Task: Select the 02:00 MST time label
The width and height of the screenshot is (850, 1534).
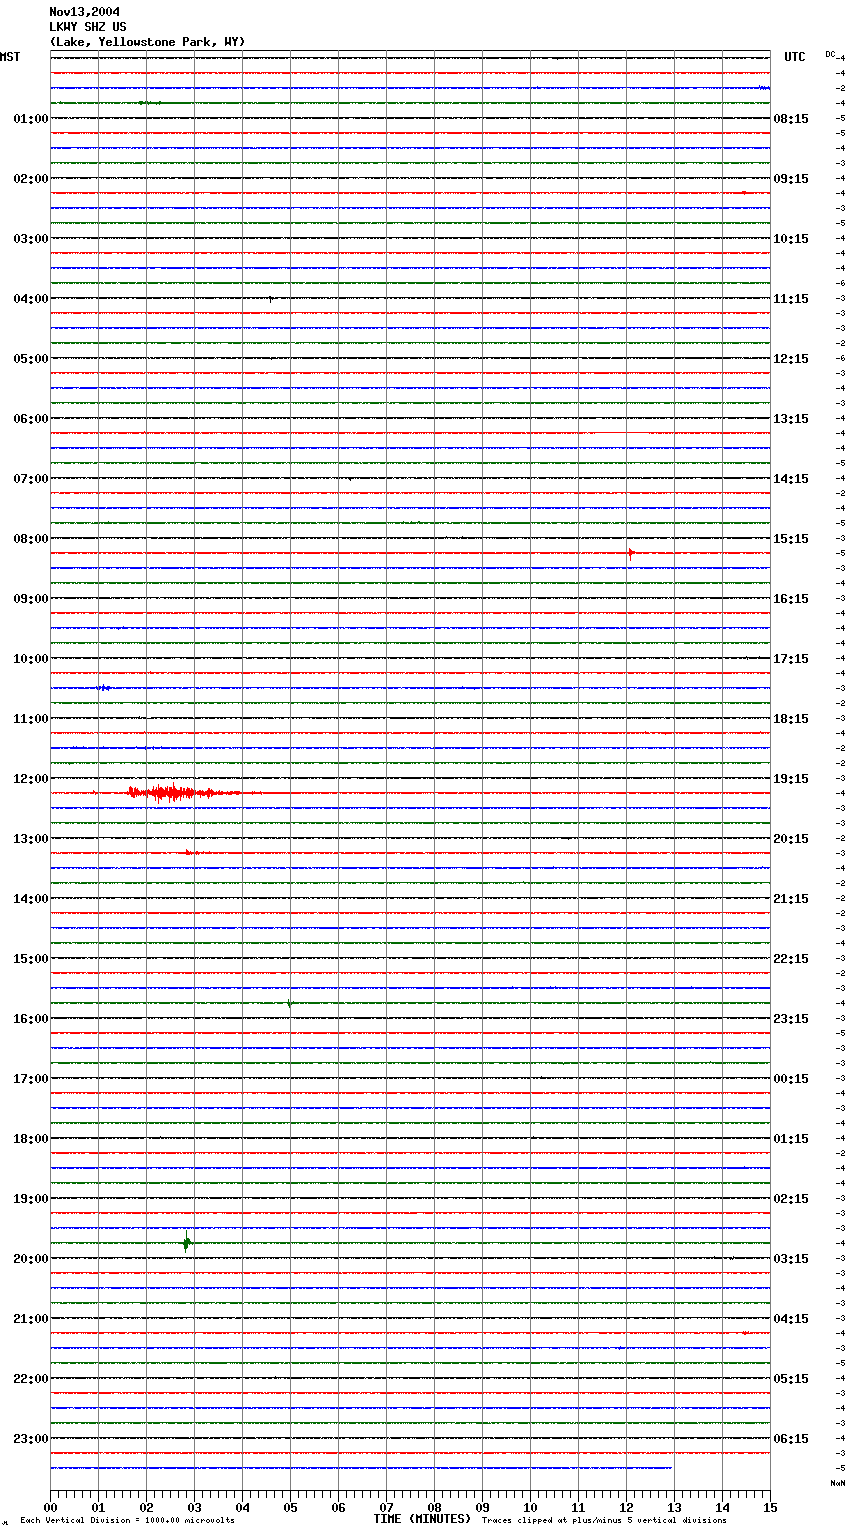Action: click(x=30, y=179)
